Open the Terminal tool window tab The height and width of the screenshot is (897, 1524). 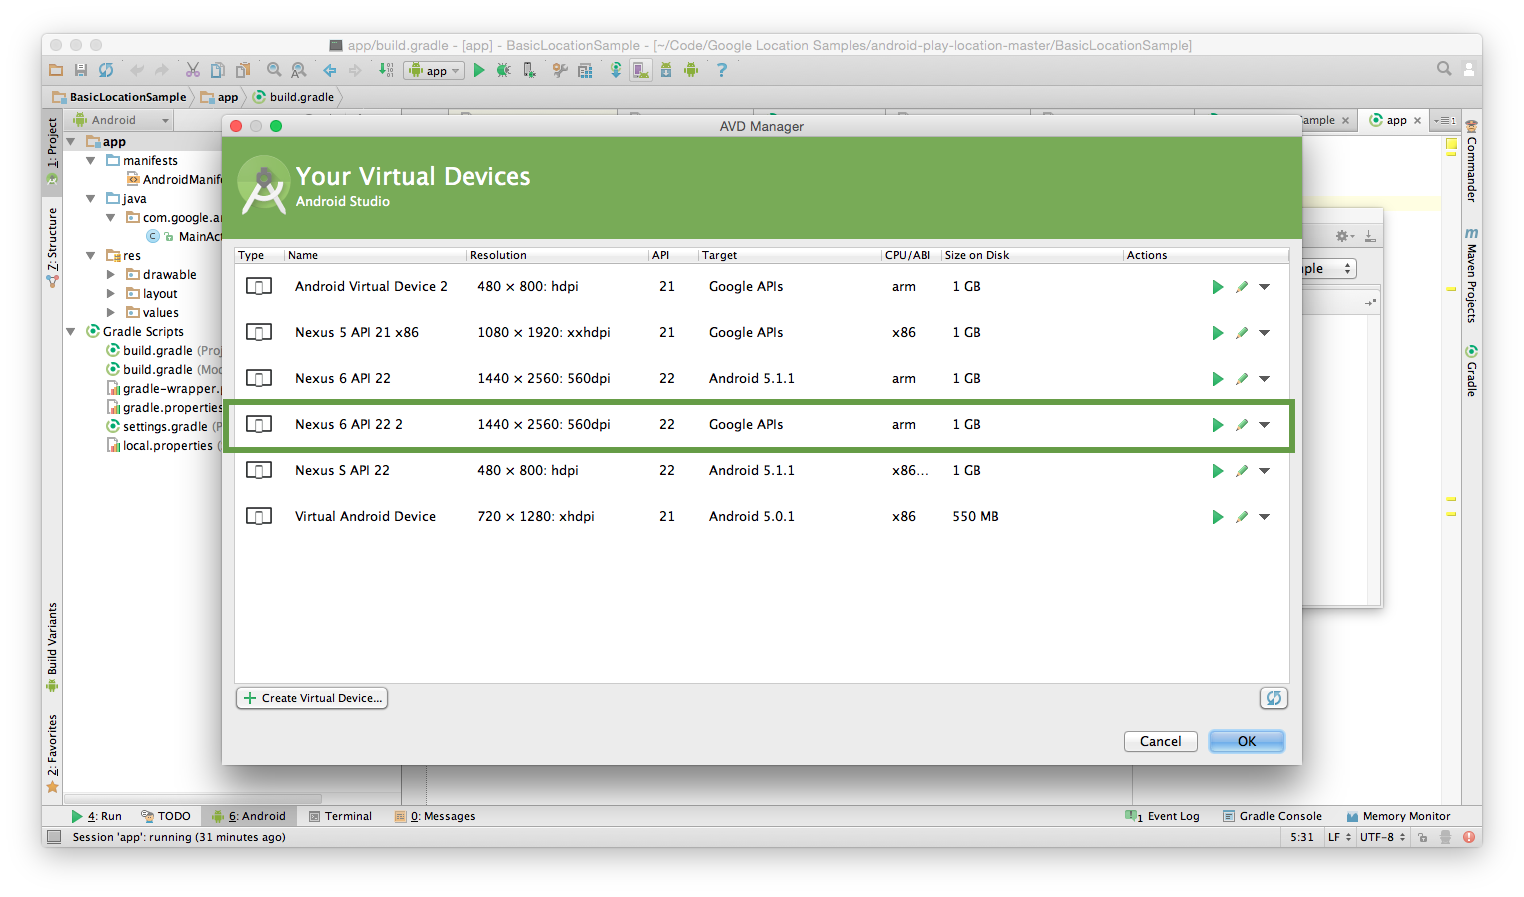[340, 816]
